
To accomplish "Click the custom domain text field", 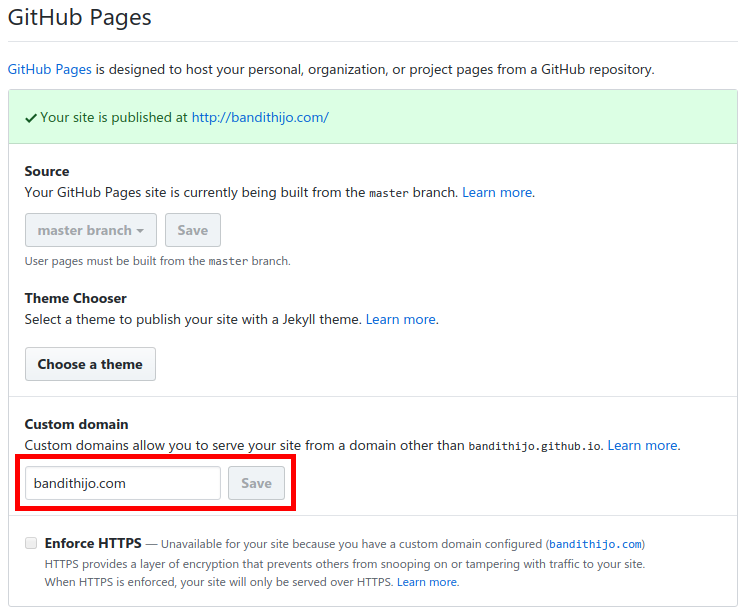I will [x=122, y=483].
